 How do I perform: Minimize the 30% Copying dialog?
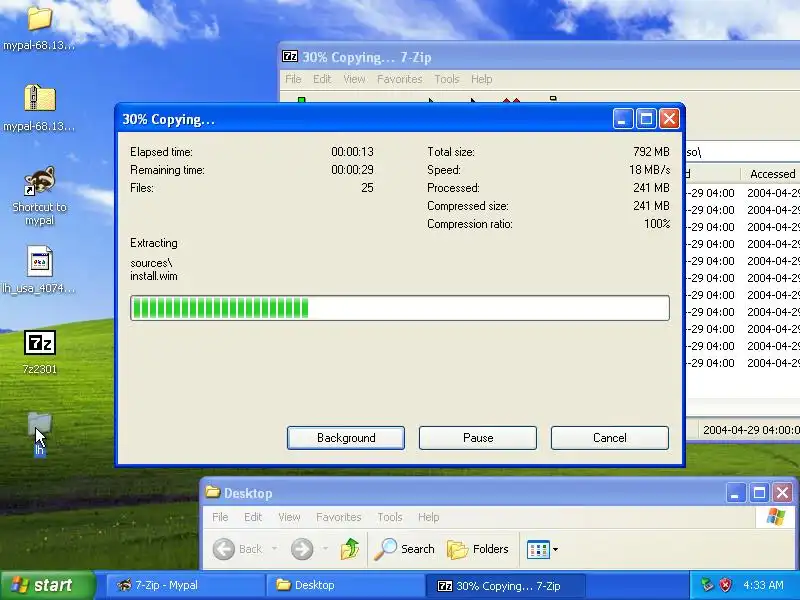click(622, 119)
